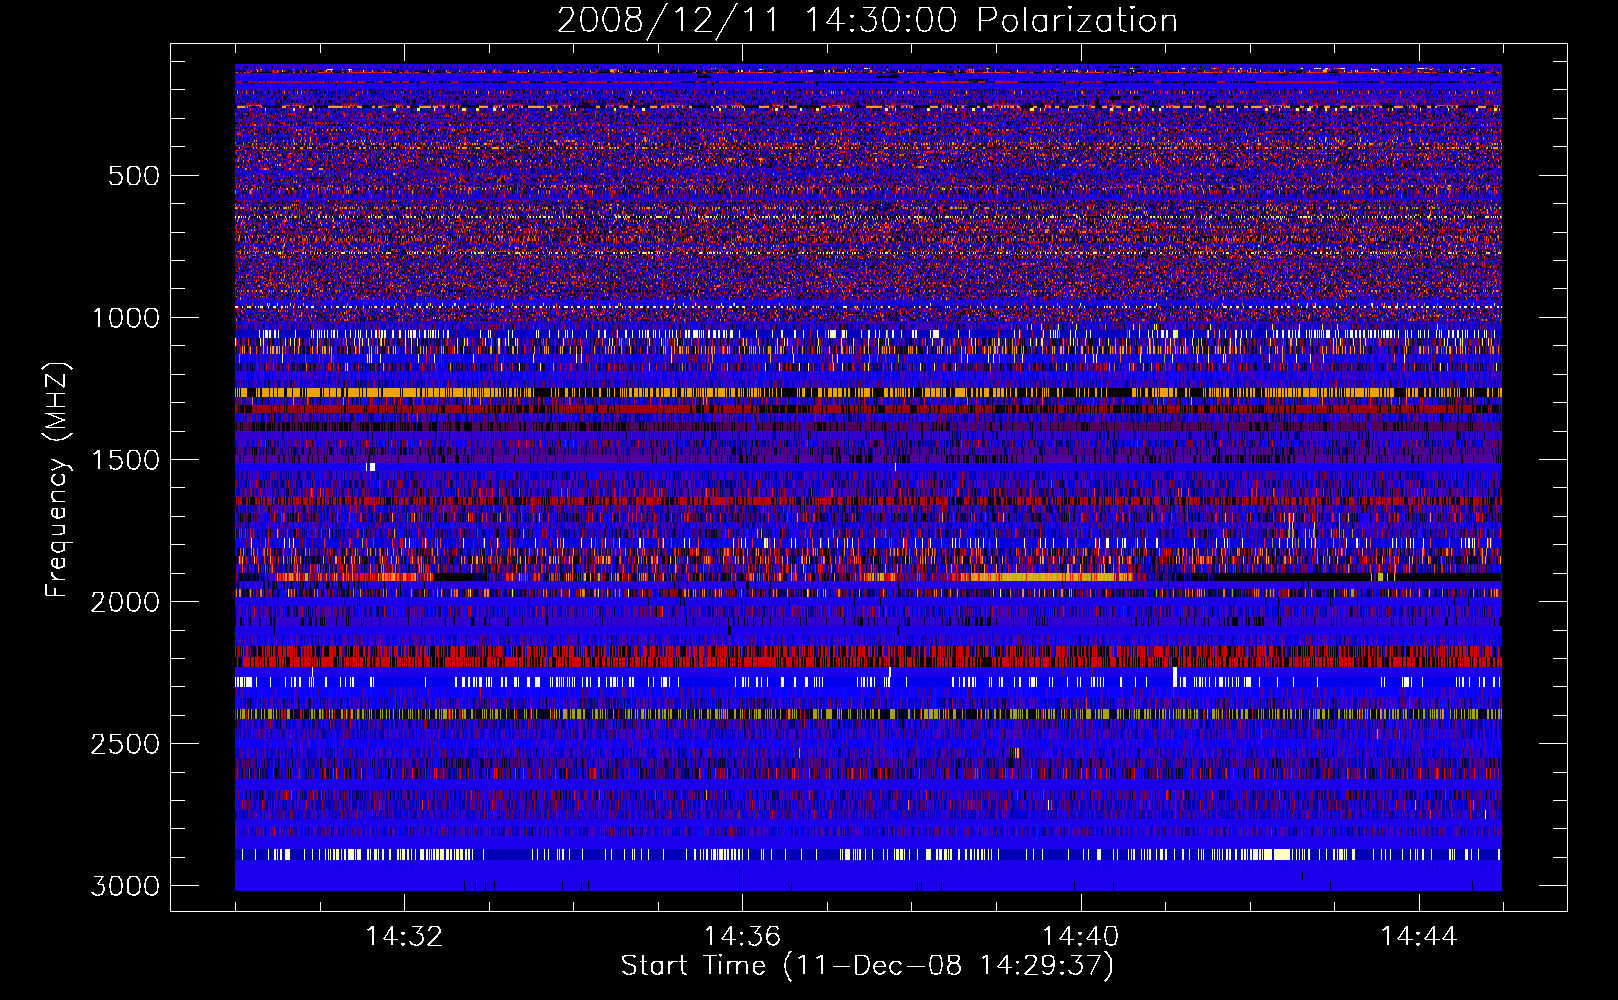Click the 2000 frequency tick label
Image resolution: width=1618 pixels, height=1000 pixels.
coord(125,602)
